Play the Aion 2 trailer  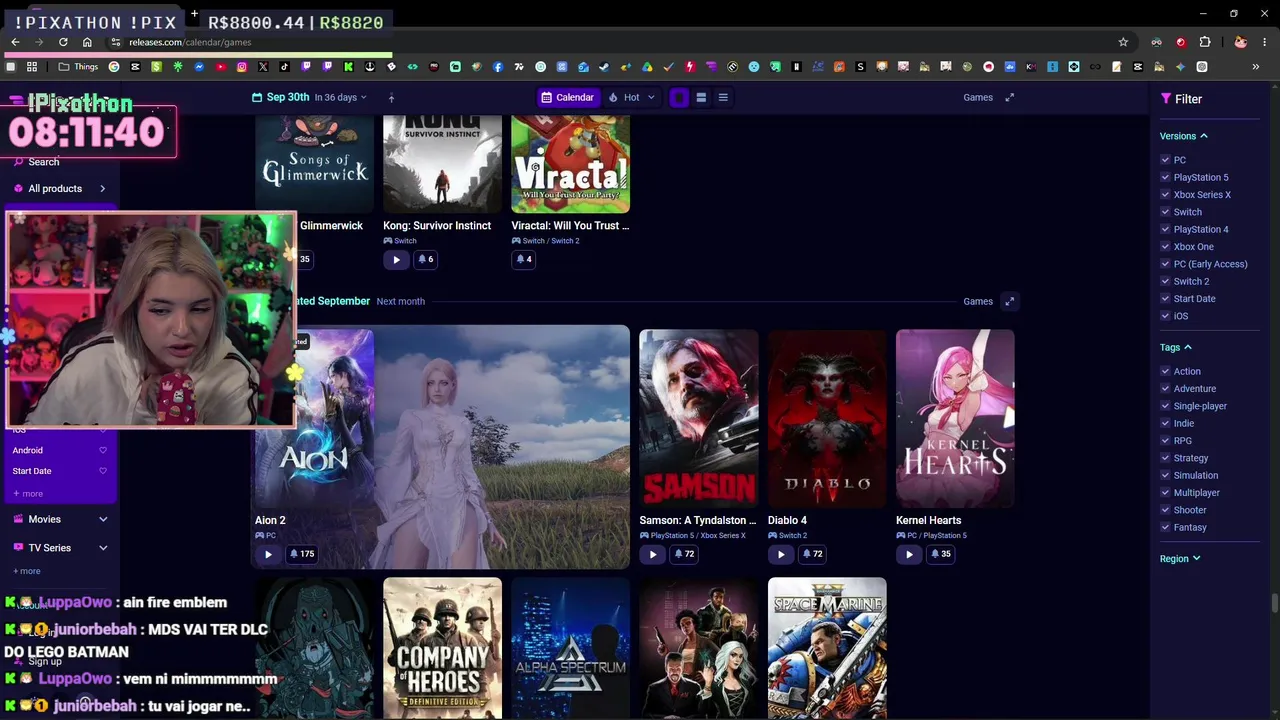pyautogui.click(x=268, y=554)
